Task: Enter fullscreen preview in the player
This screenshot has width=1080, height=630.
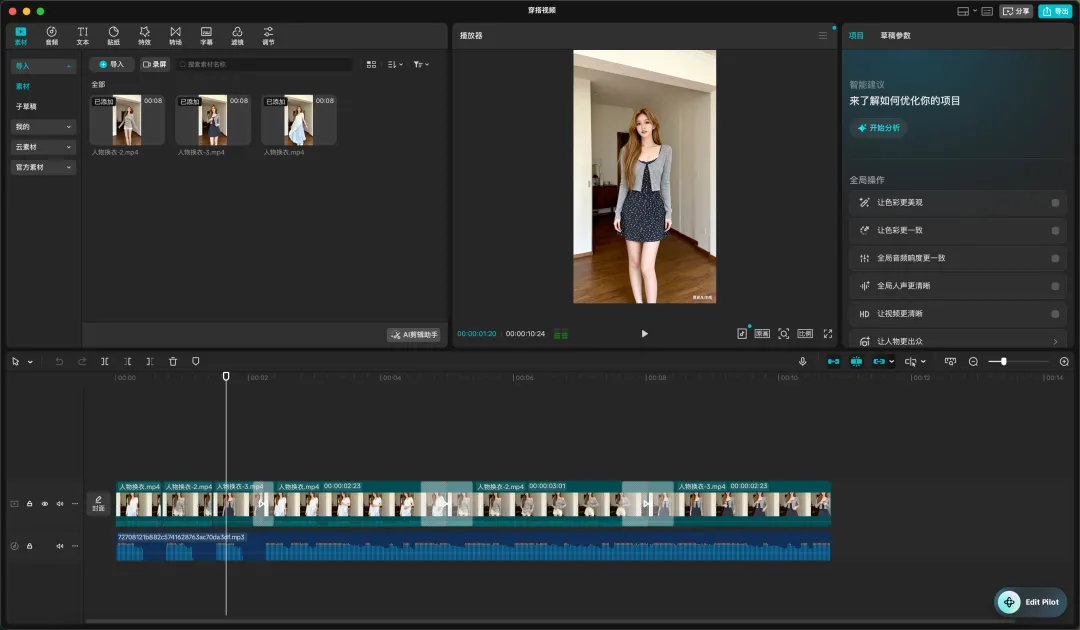Action: click(x=827, y=333)
